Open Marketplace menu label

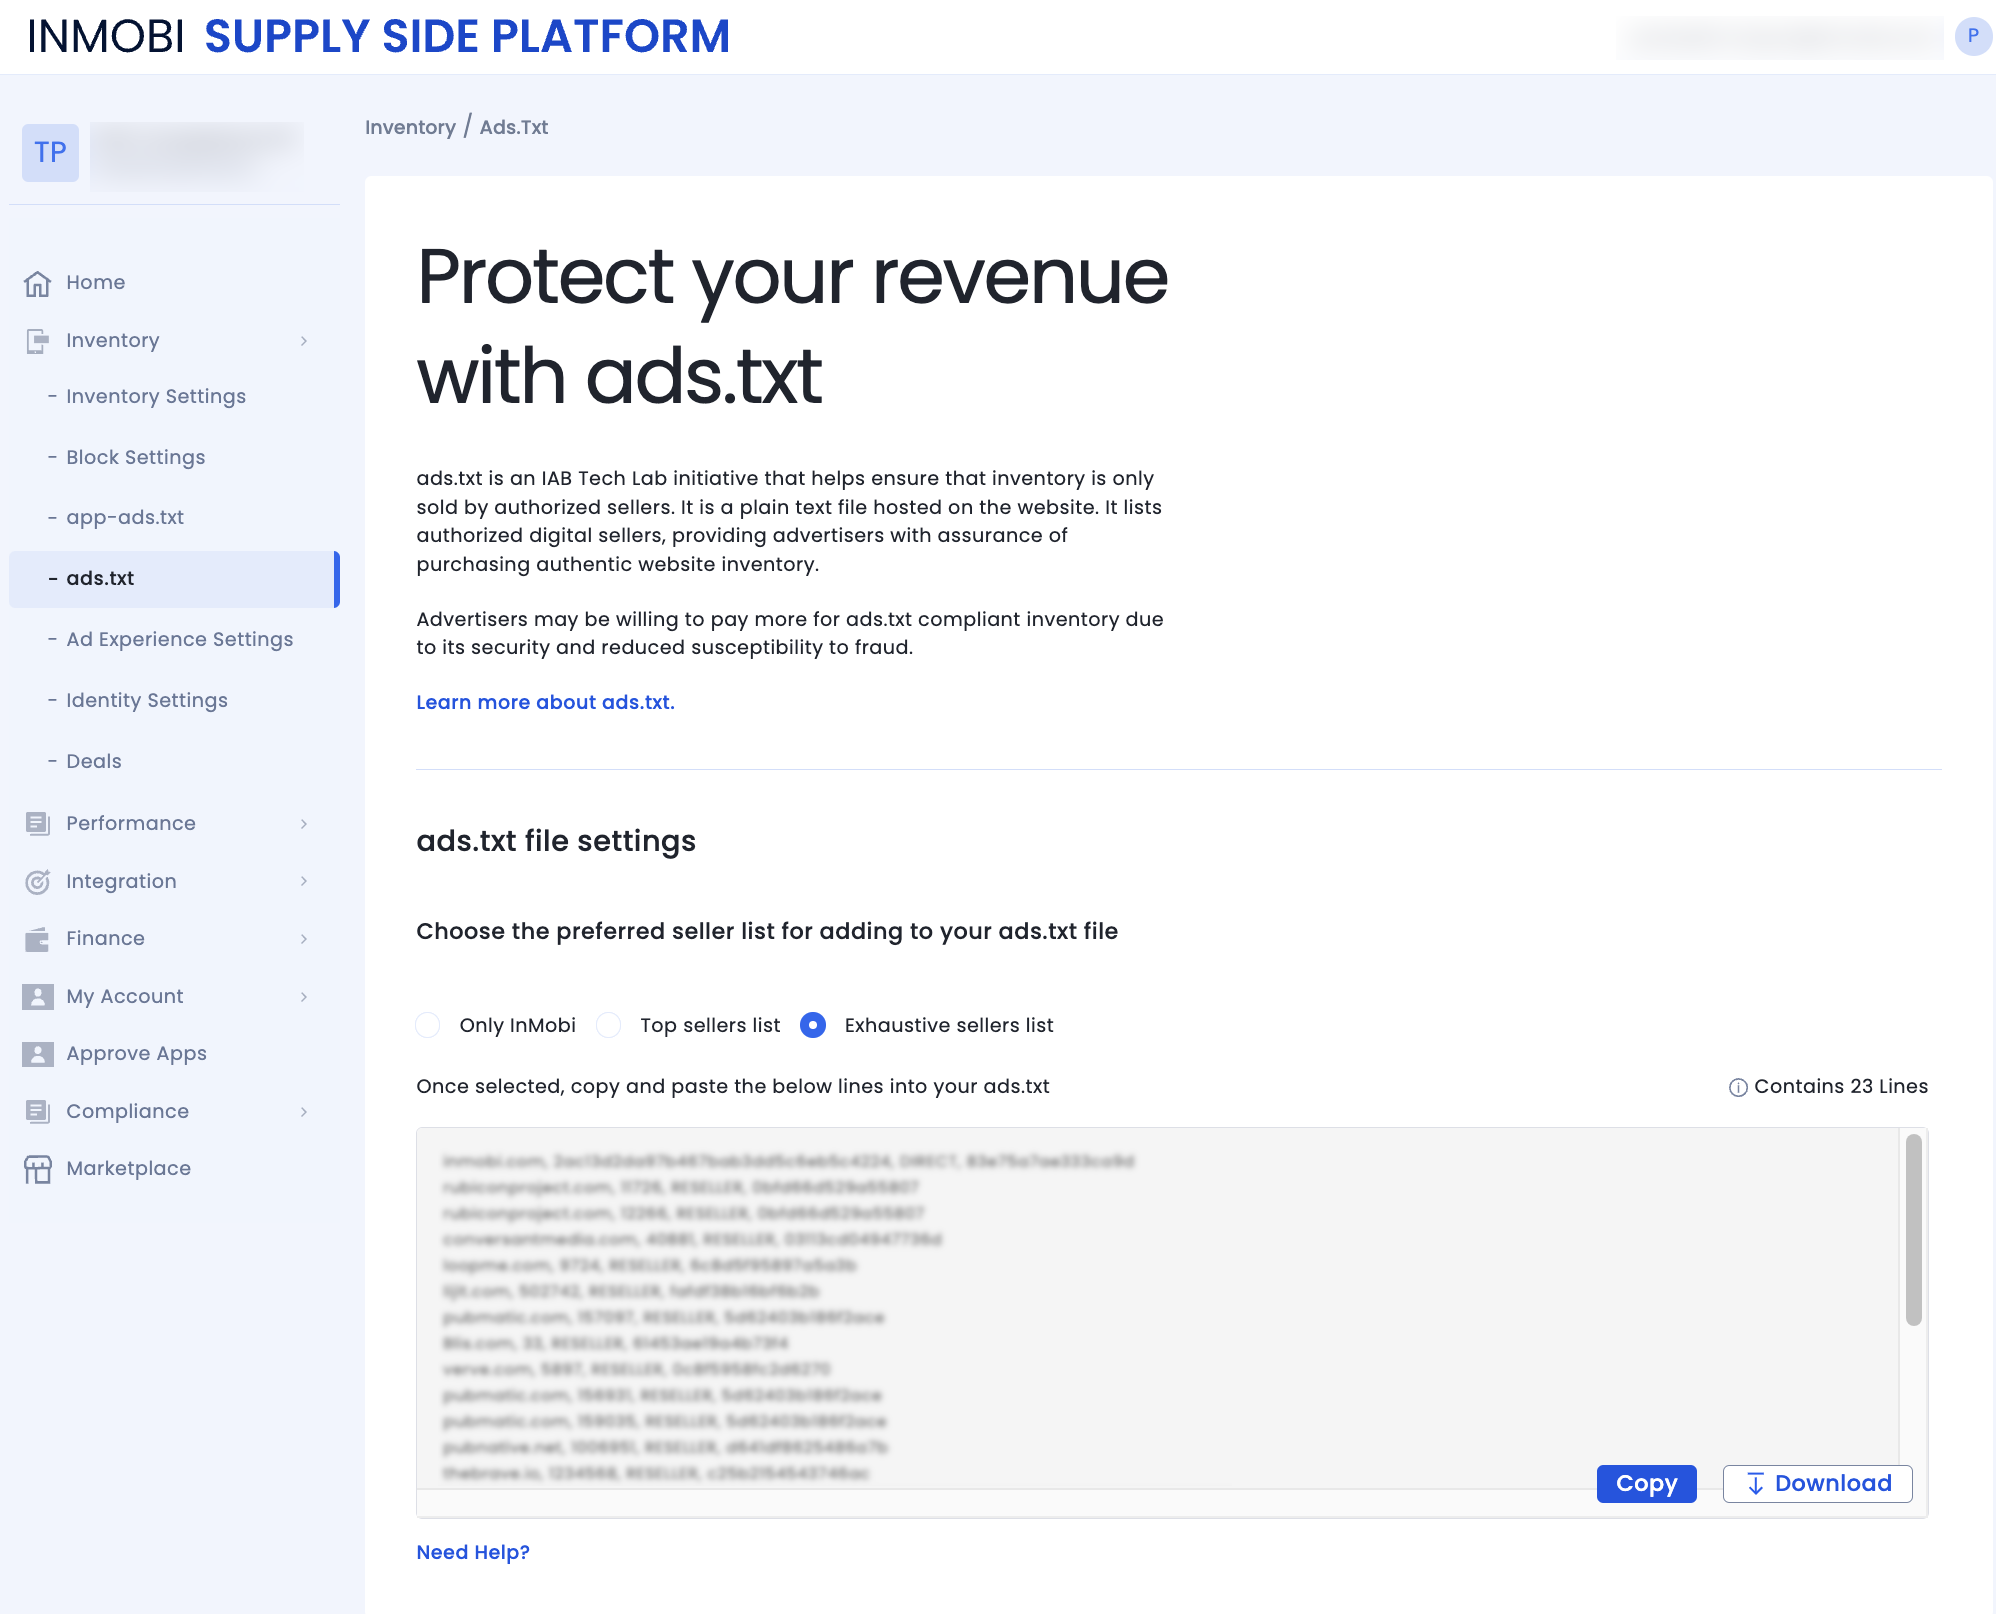(x=128, y=1168)
